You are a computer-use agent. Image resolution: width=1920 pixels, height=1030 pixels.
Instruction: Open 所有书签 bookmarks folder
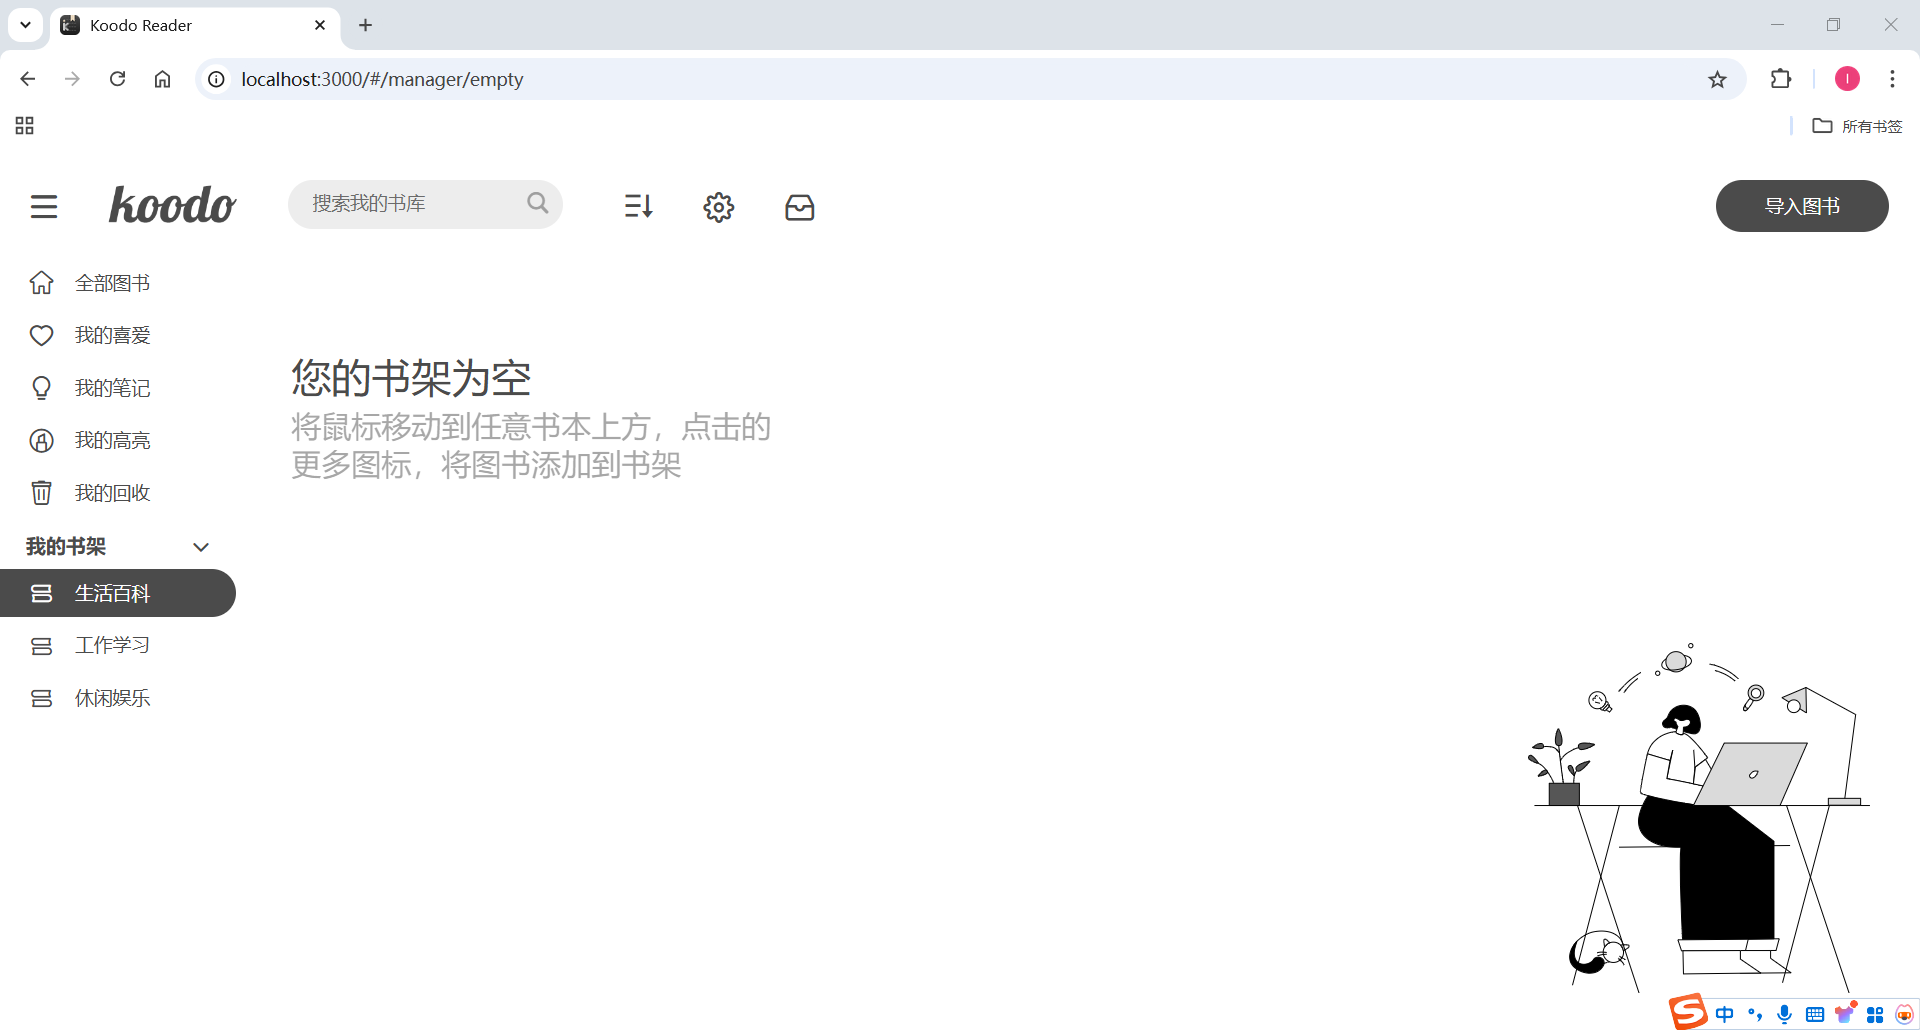[x=1857, y=126]
